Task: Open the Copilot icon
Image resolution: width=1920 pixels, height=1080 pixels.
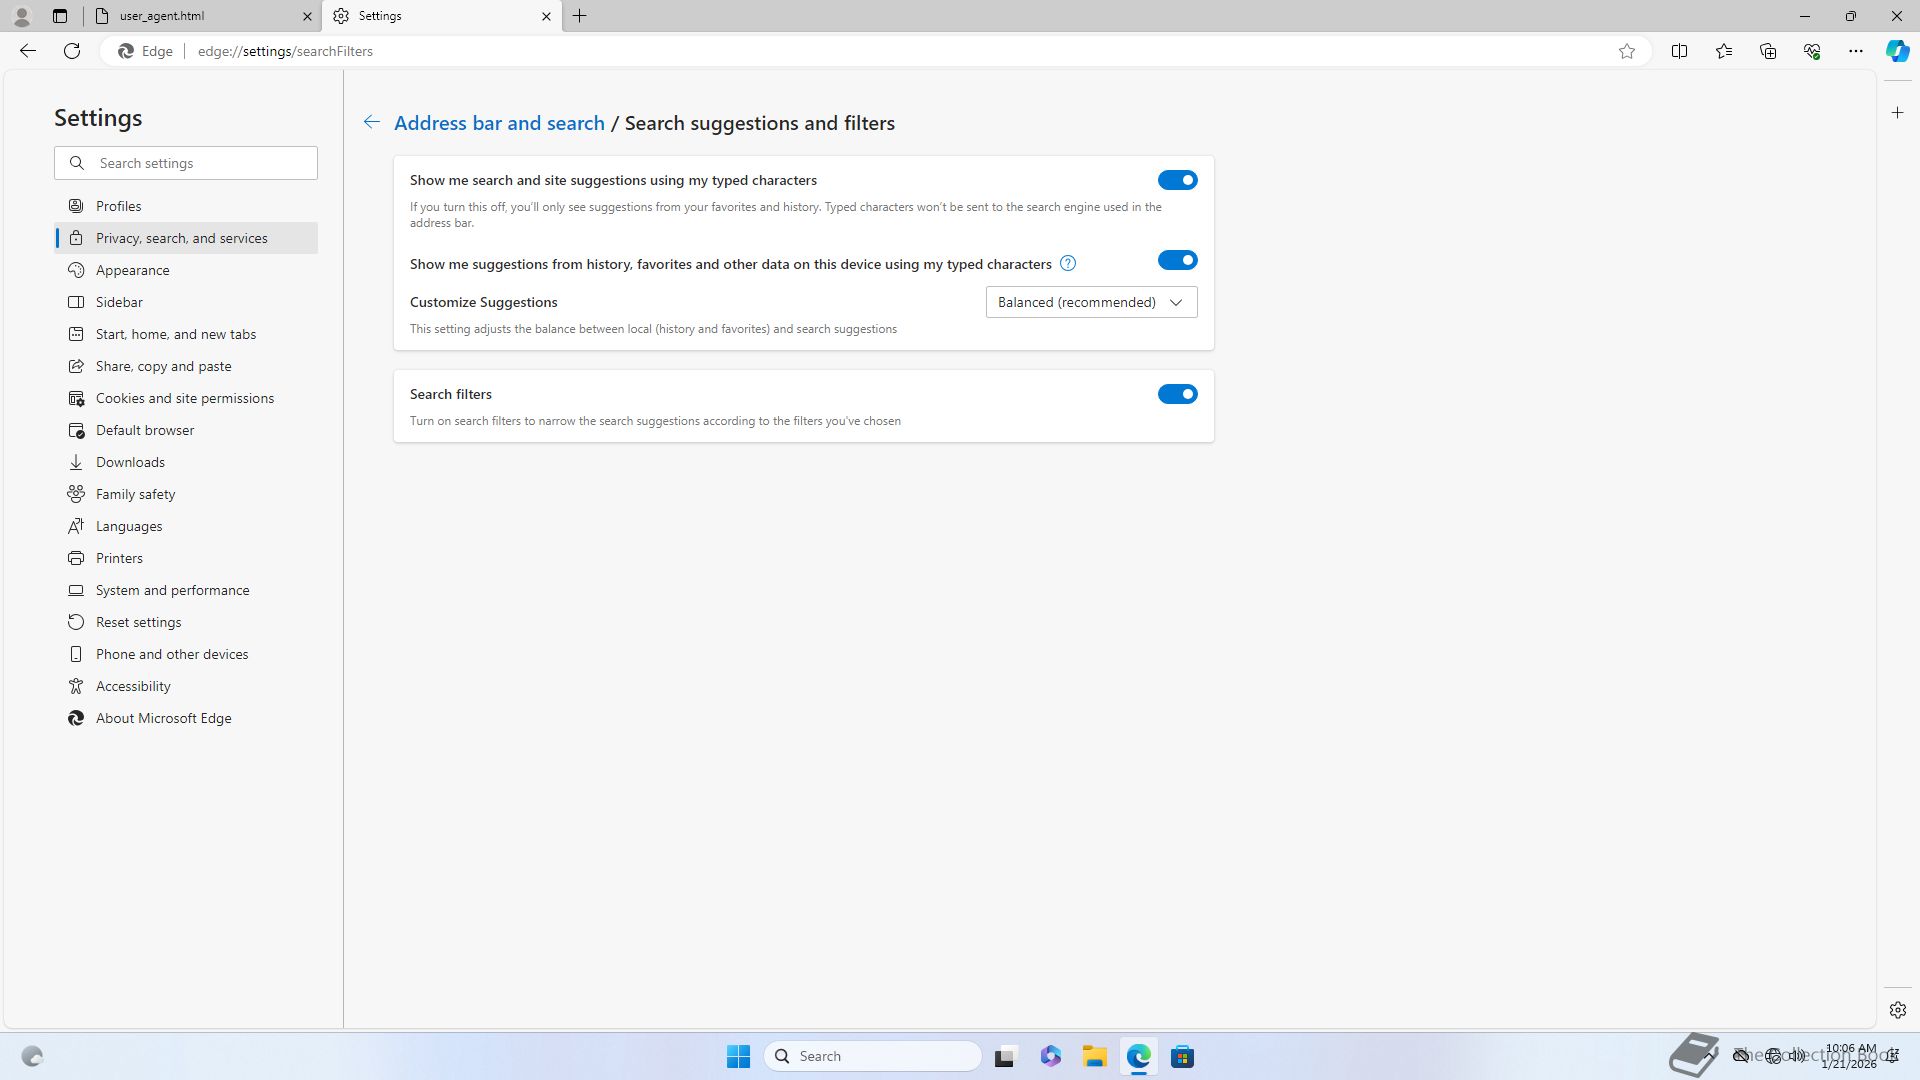Action: 1897,51
